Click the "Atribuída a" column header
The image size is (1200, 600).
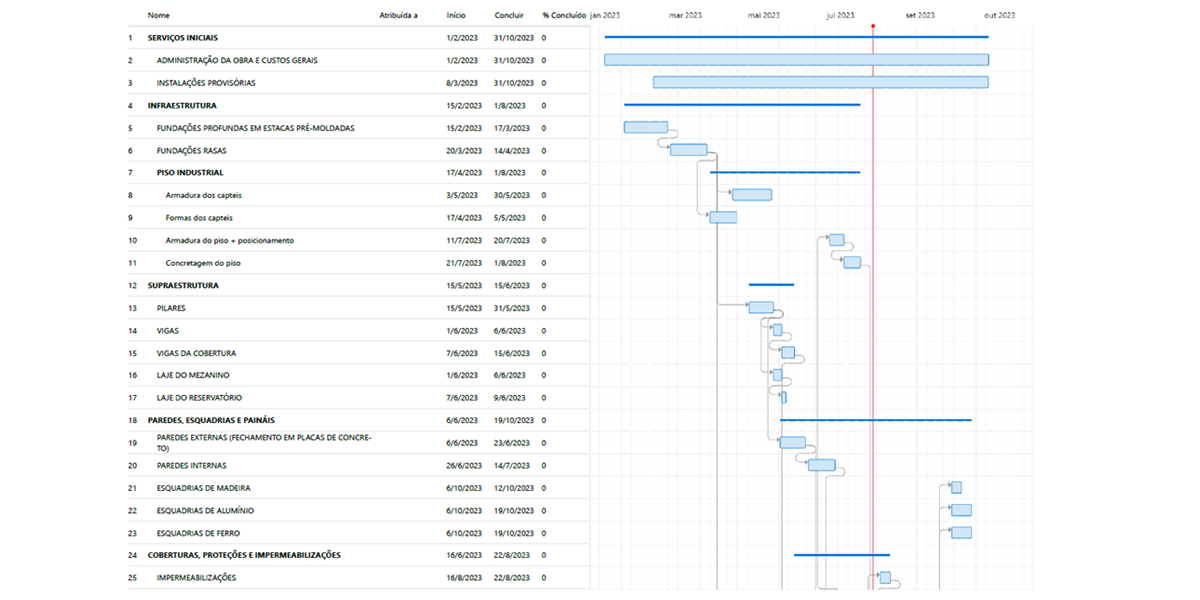[398, 15]
